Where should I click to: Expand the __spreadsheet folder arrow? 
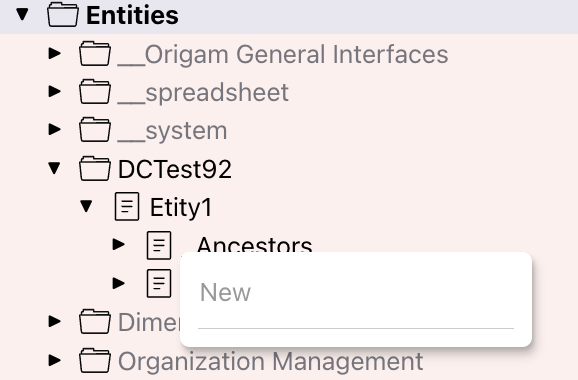pyautogui.click(x=55, y=91)
